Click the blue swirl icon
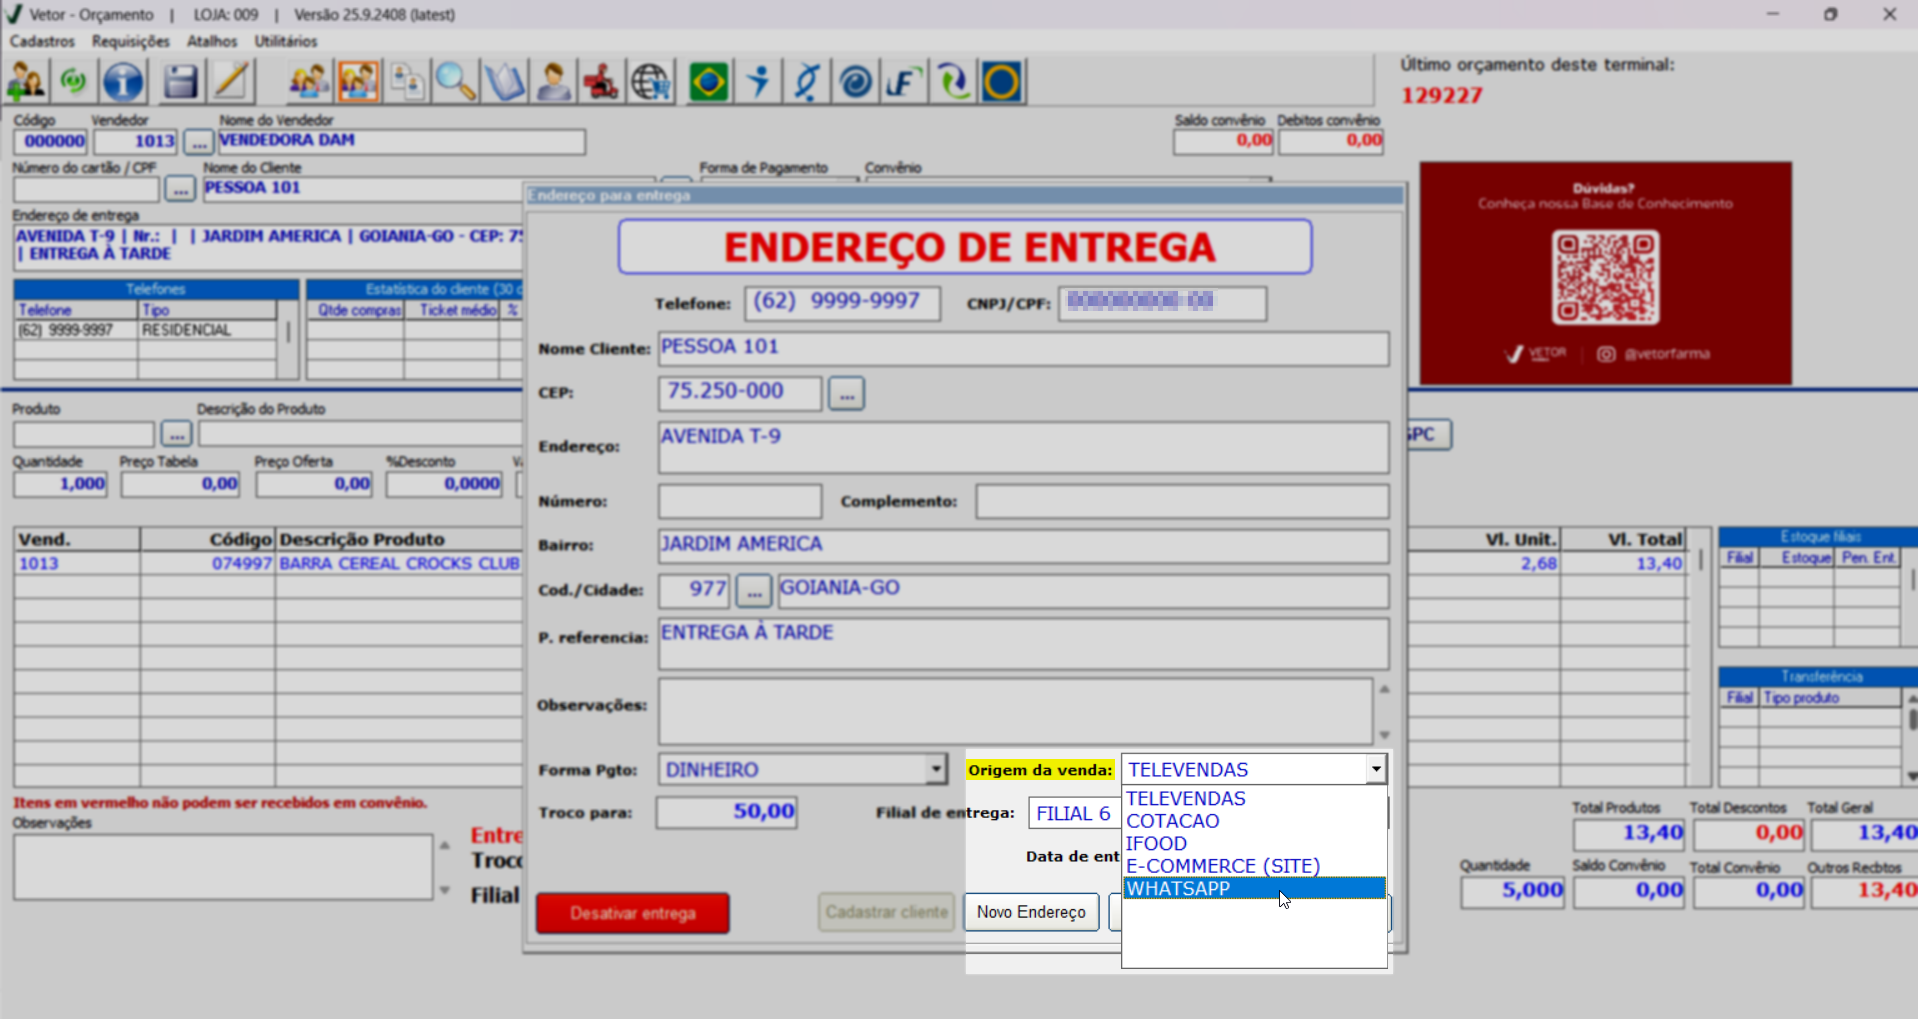 pyautogui.click(x=856, y=82)
